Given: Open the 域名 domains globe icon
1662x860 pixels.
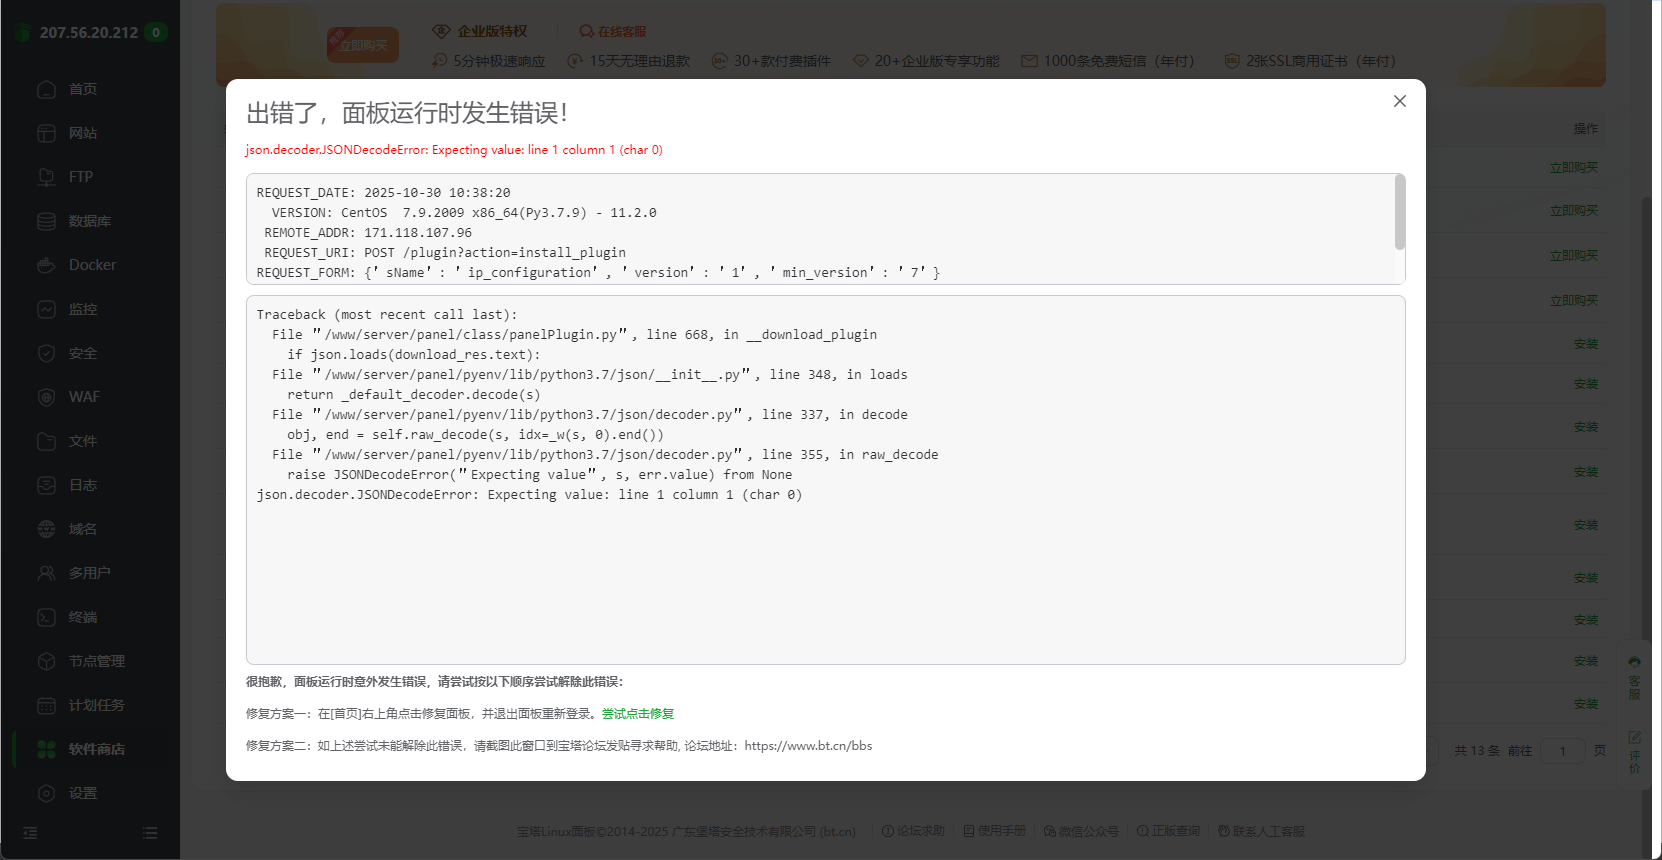Looking at the screenshot, I should tap(46, 529).
